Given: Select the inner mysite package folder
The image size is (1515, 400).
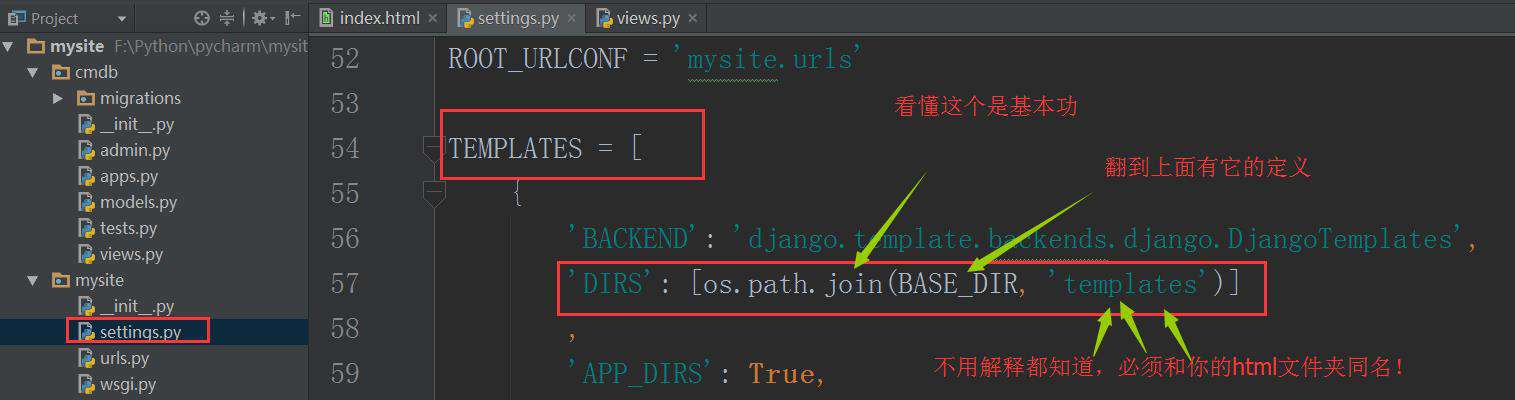Looking at the screenshot, I should [x=99, y=280].
